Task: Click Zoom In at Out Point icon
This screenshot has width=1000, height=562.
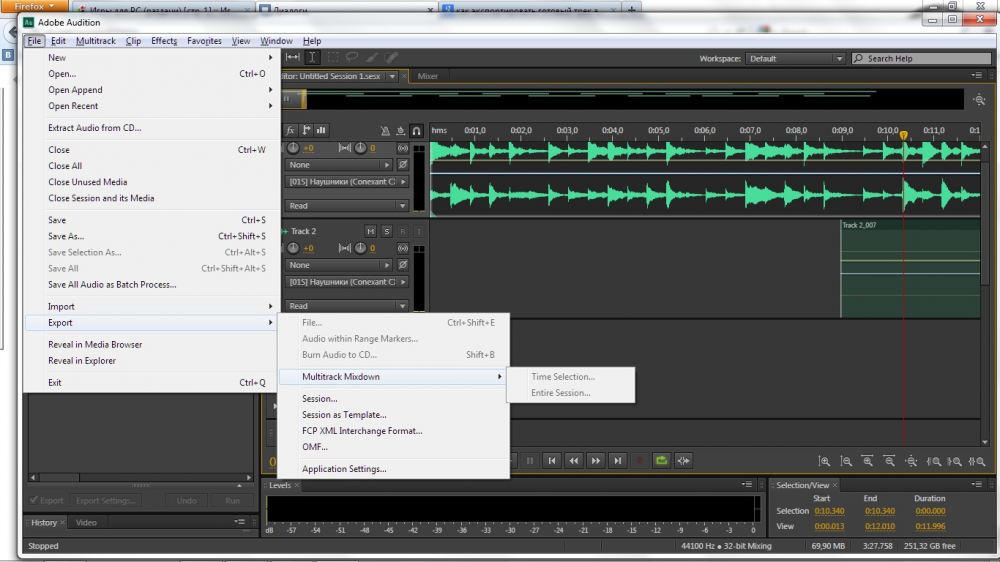Action: coord(955,461)
